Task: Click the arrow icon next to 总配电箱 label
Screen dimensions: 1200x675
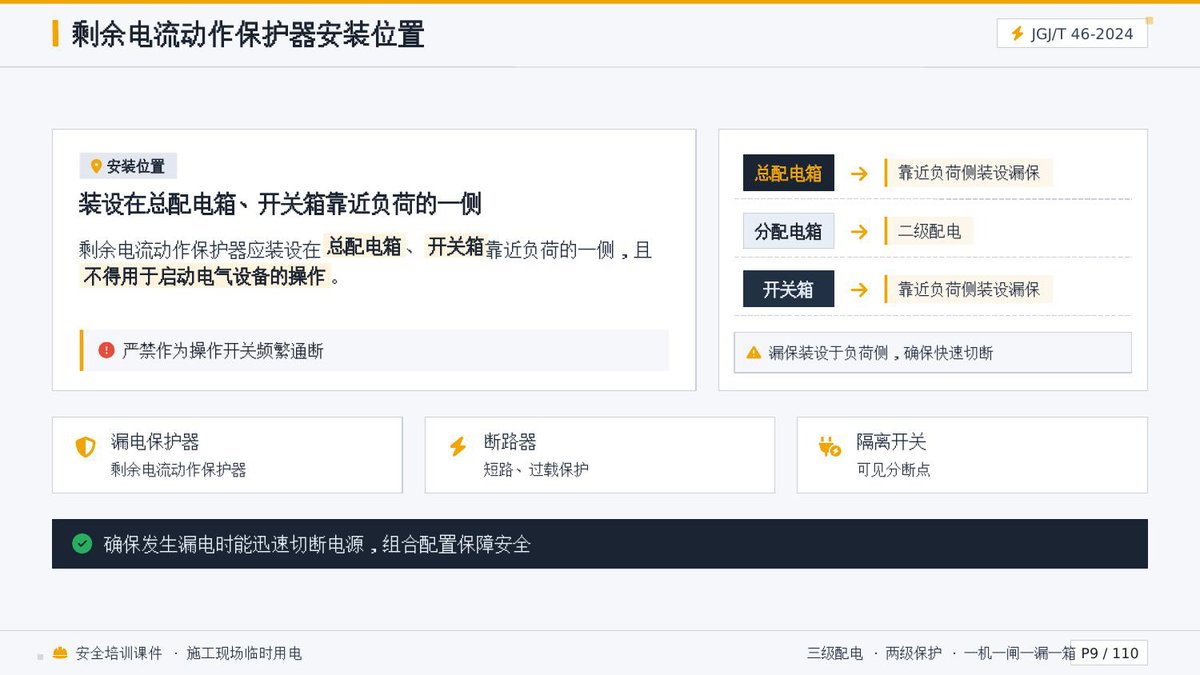Action: [859, 173]
